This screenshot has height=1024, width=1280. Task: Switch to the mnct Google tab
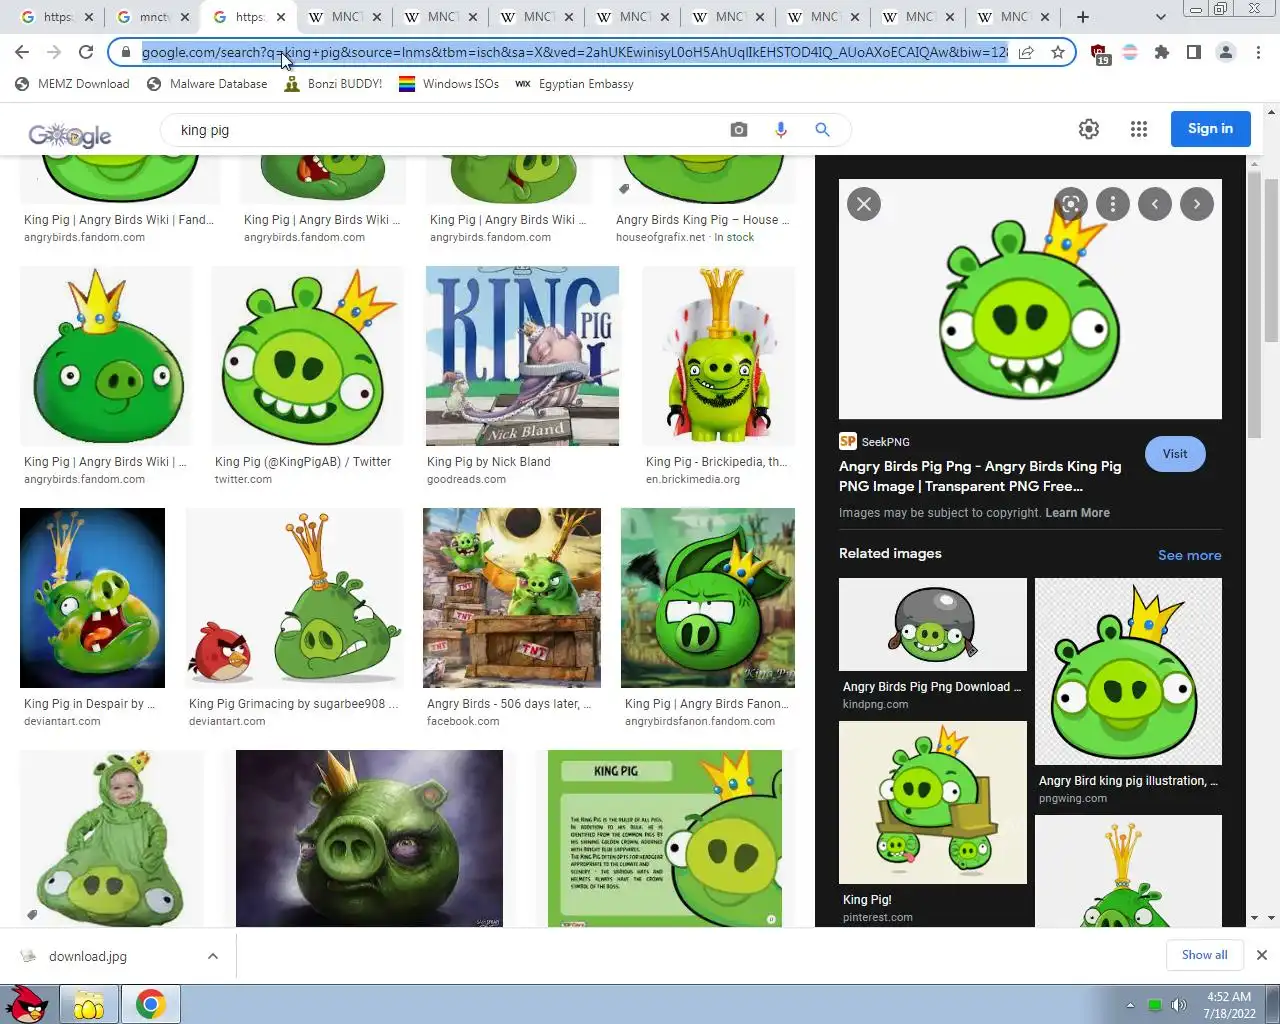coord(153,17)
